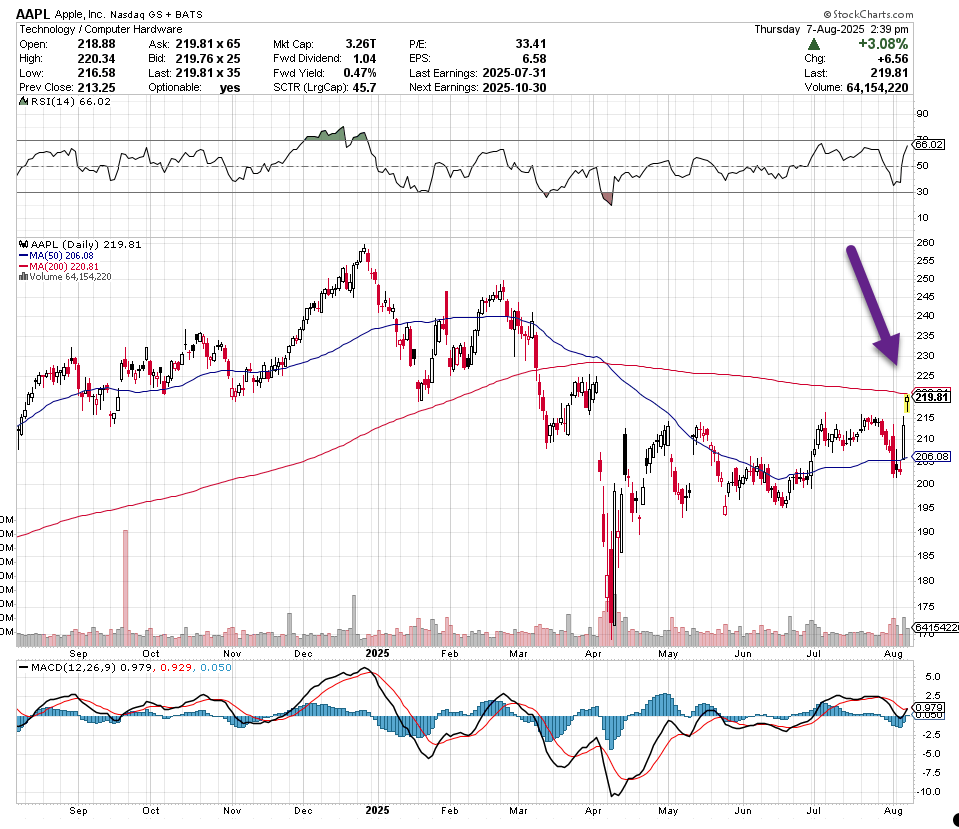This screenshot has width=959, height=829.
Task: Click 'Technology / Computer Hardware' sector text
Action: pos(101,29)
